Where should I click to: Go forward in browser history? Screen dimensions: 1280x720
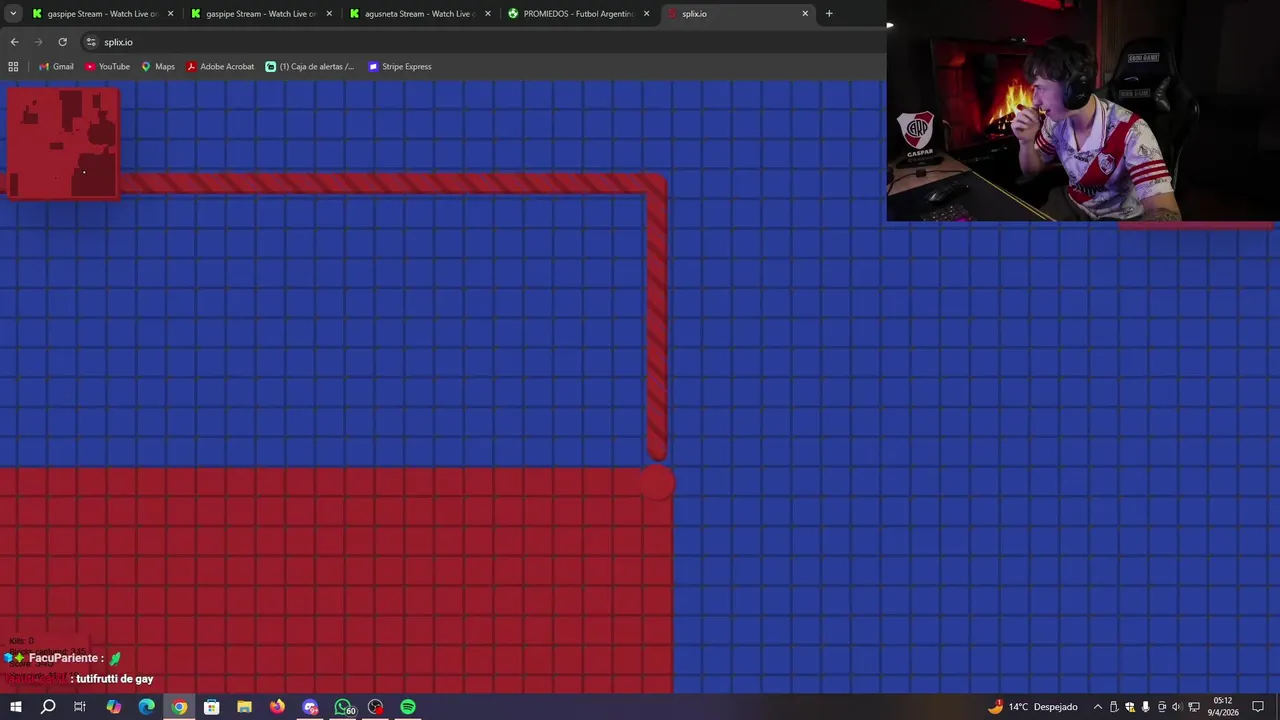[38, 42]
